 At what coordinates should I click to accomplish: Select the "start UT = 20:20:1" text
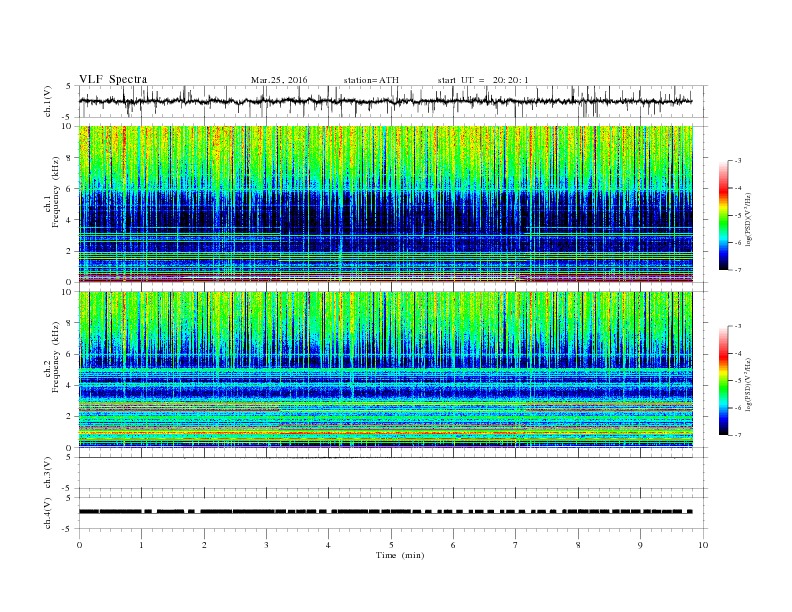(483, 80)
